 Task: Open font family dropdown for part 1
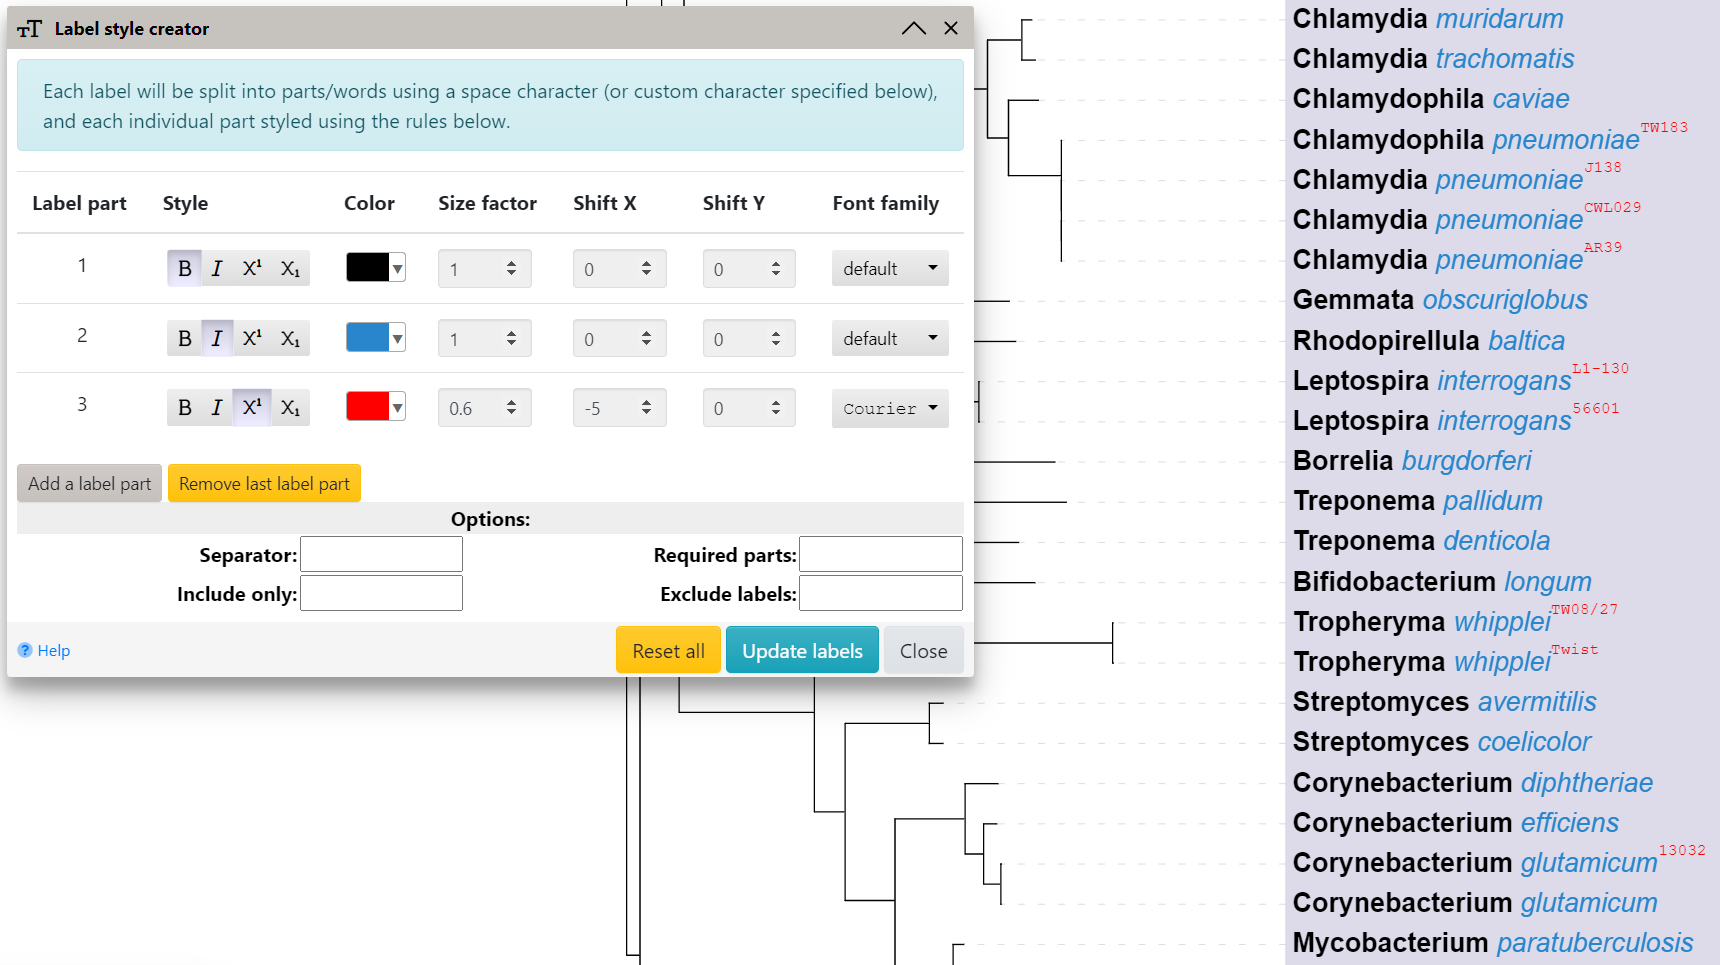889,269
